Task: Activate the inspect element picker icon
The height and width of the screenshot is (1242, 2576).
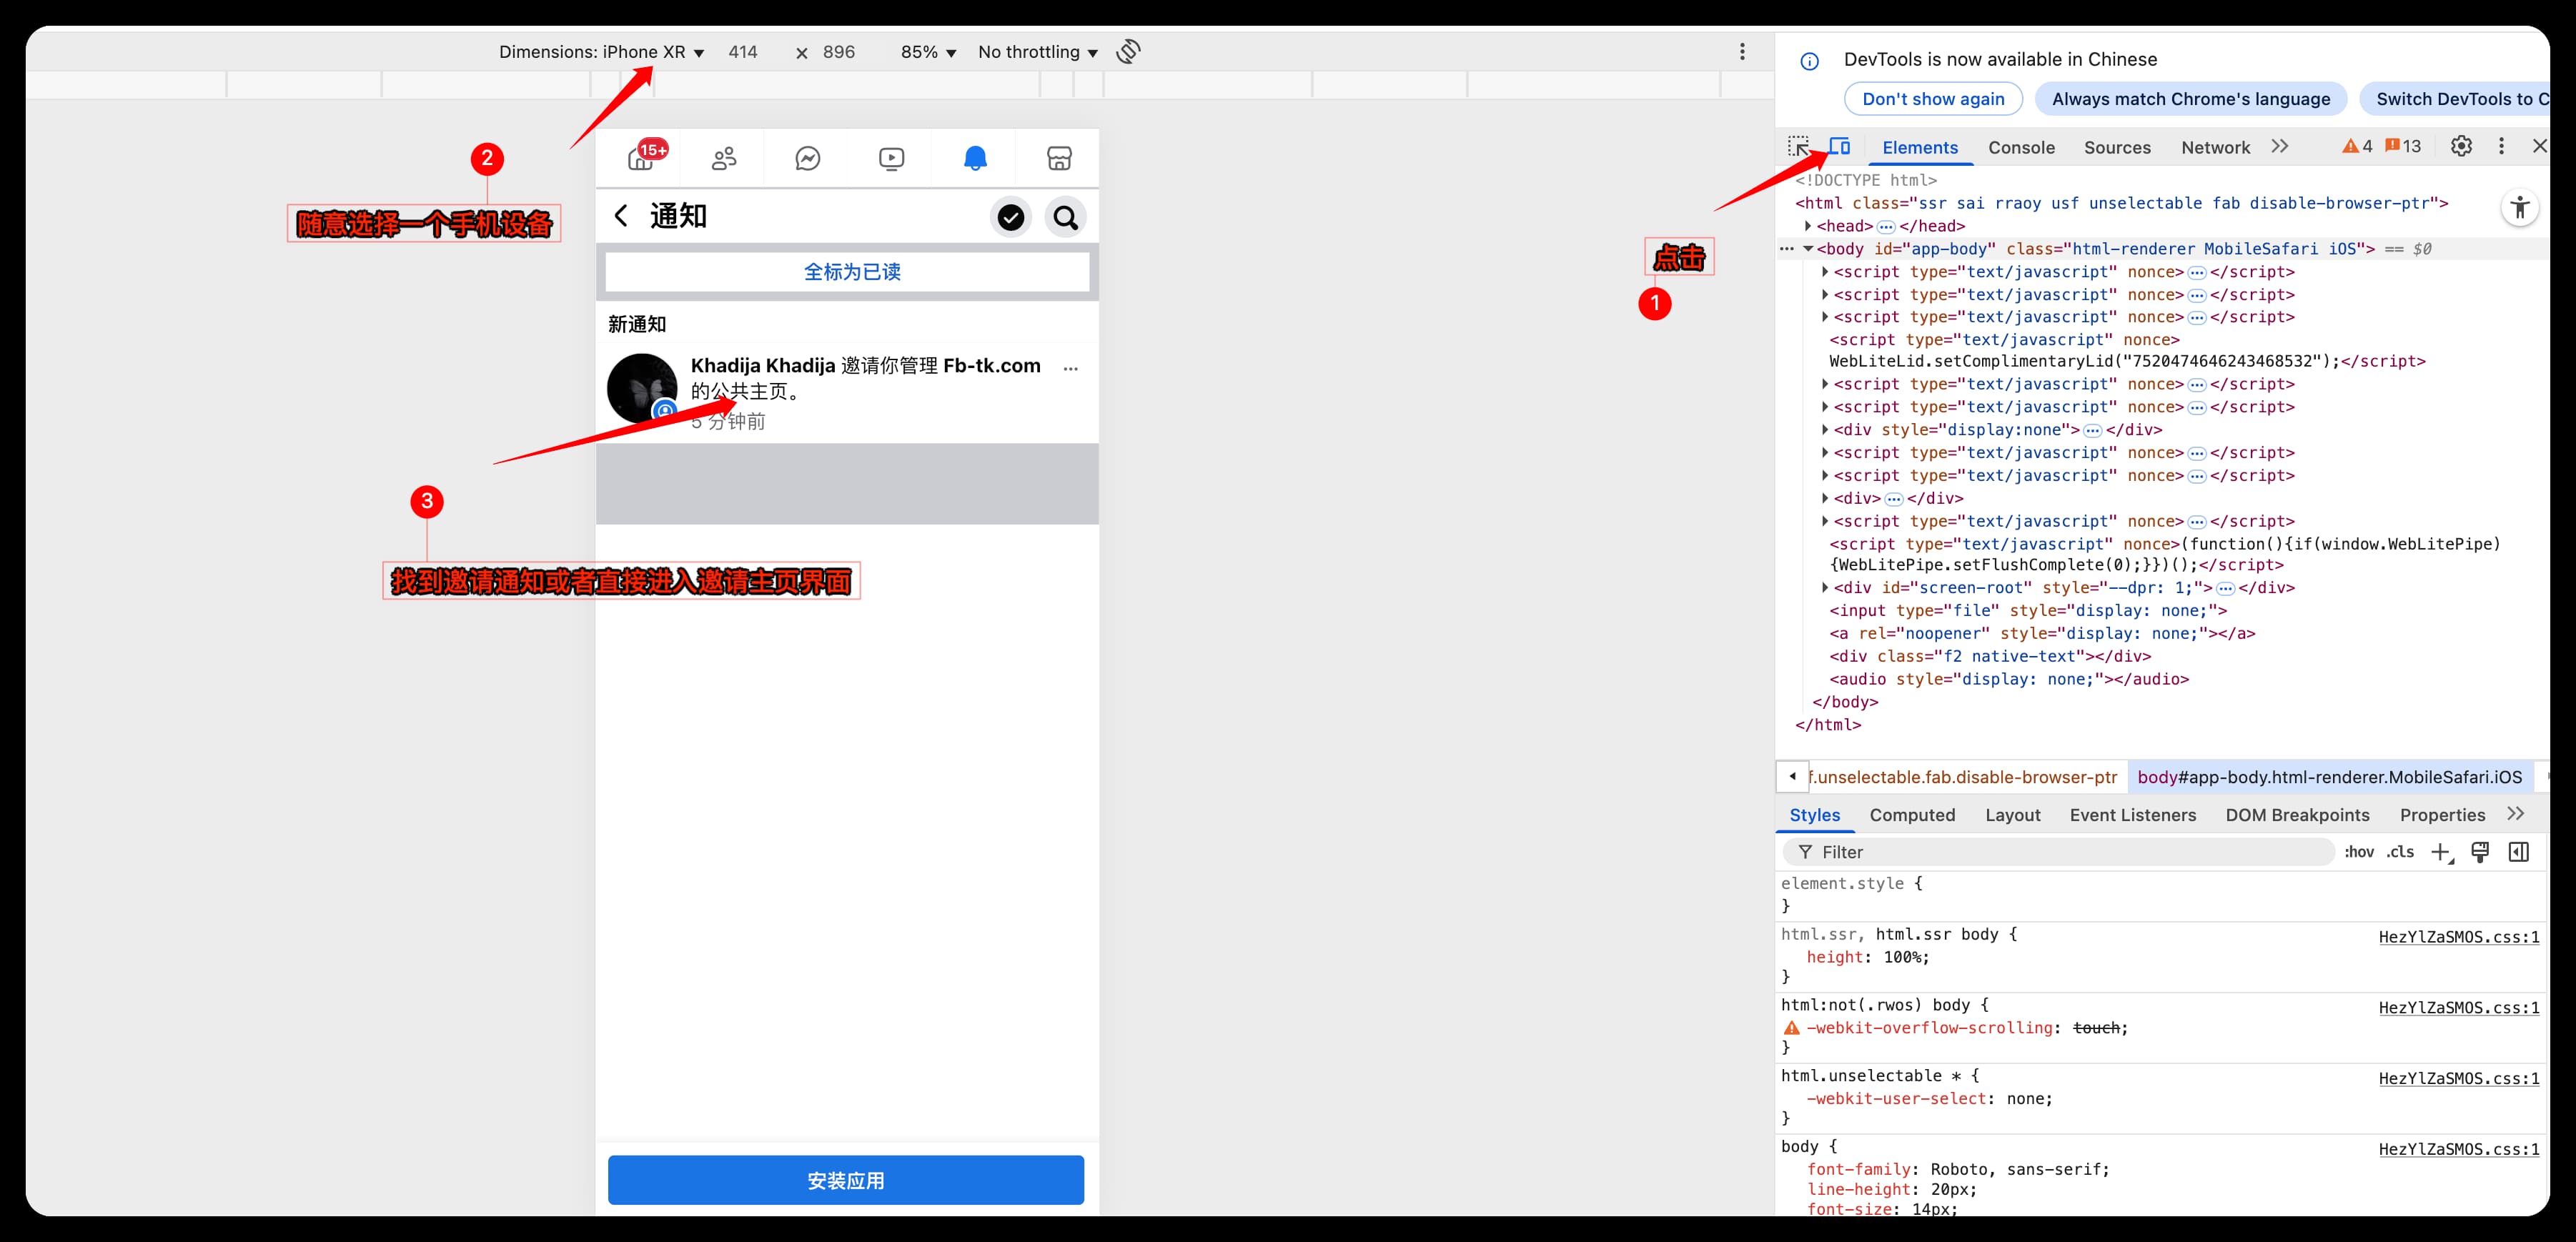Action: (x=1799, y=147)
